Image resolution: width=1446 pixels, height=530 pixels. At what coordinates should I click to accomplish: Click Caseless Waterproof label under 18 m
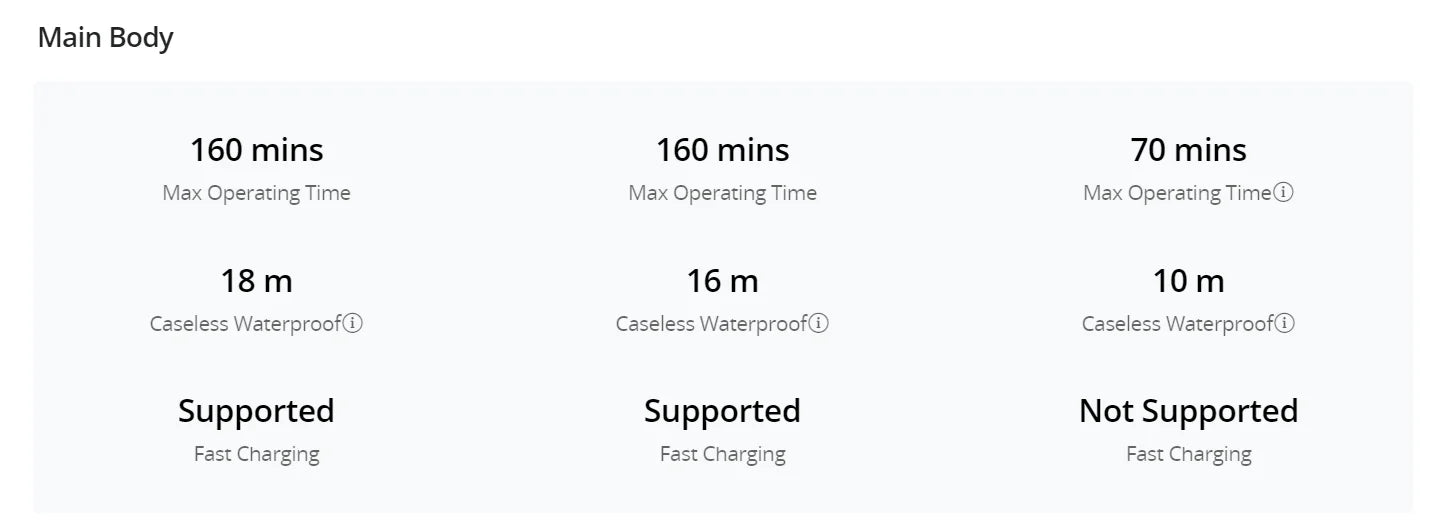[246, 324]
